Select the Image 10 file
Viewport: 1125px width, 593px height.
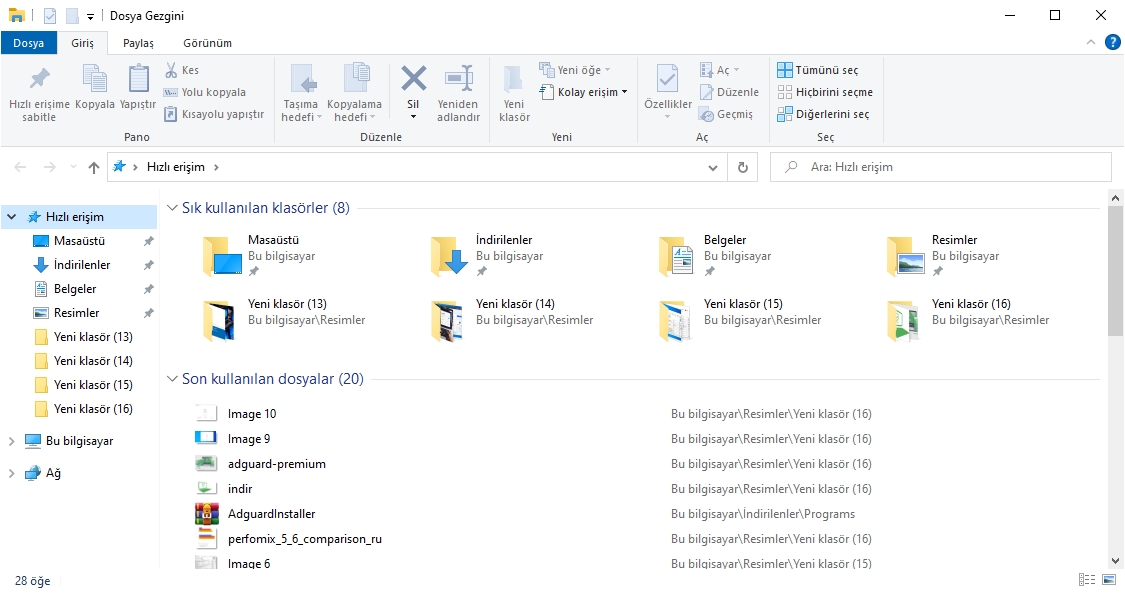pyautogui.click(x=251, y=414)
